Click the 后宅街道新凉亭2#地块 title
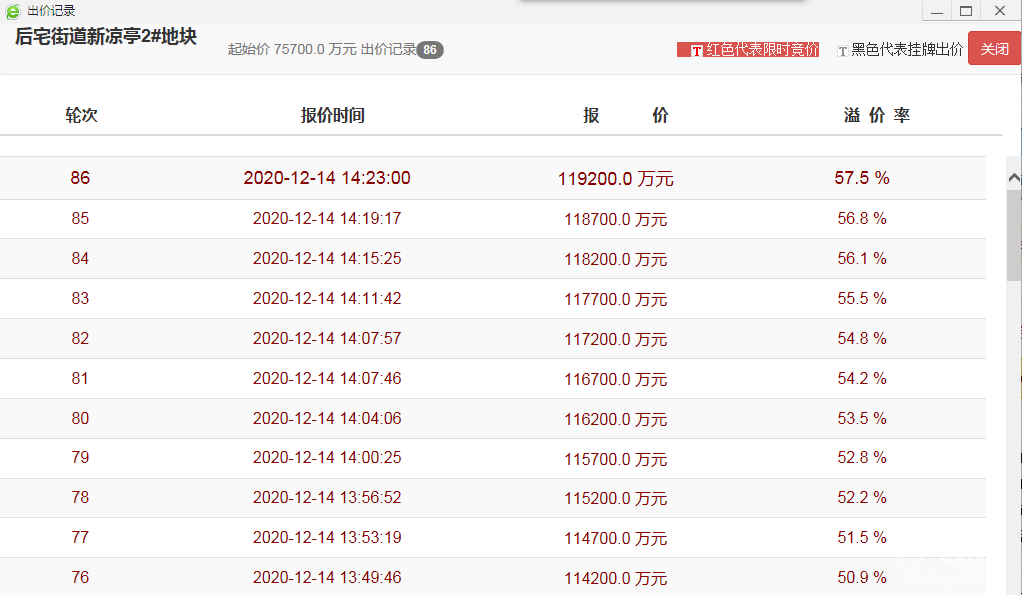1022x595 pixels. 106,37
